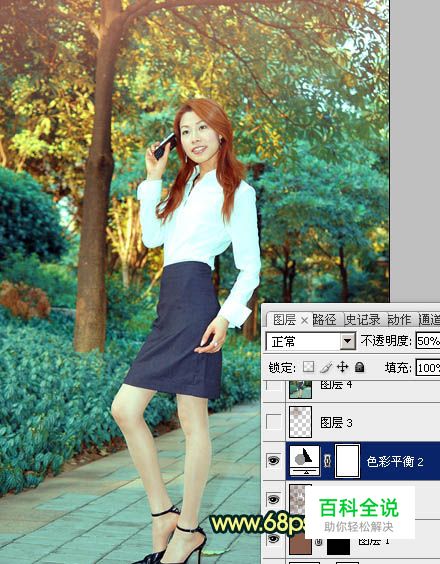This screenshot has width=440, height=564.
Task: Click the 填充 fill field showing 100%
Action: [x=428, y=368]
